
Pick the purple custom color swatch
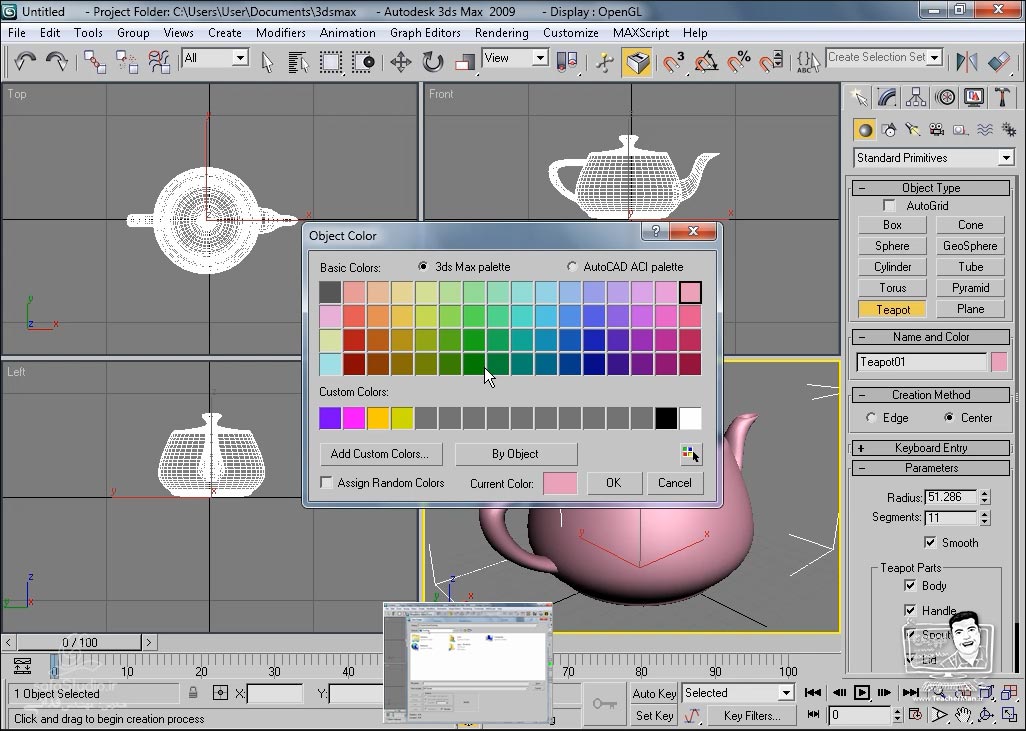pos(330,418)
